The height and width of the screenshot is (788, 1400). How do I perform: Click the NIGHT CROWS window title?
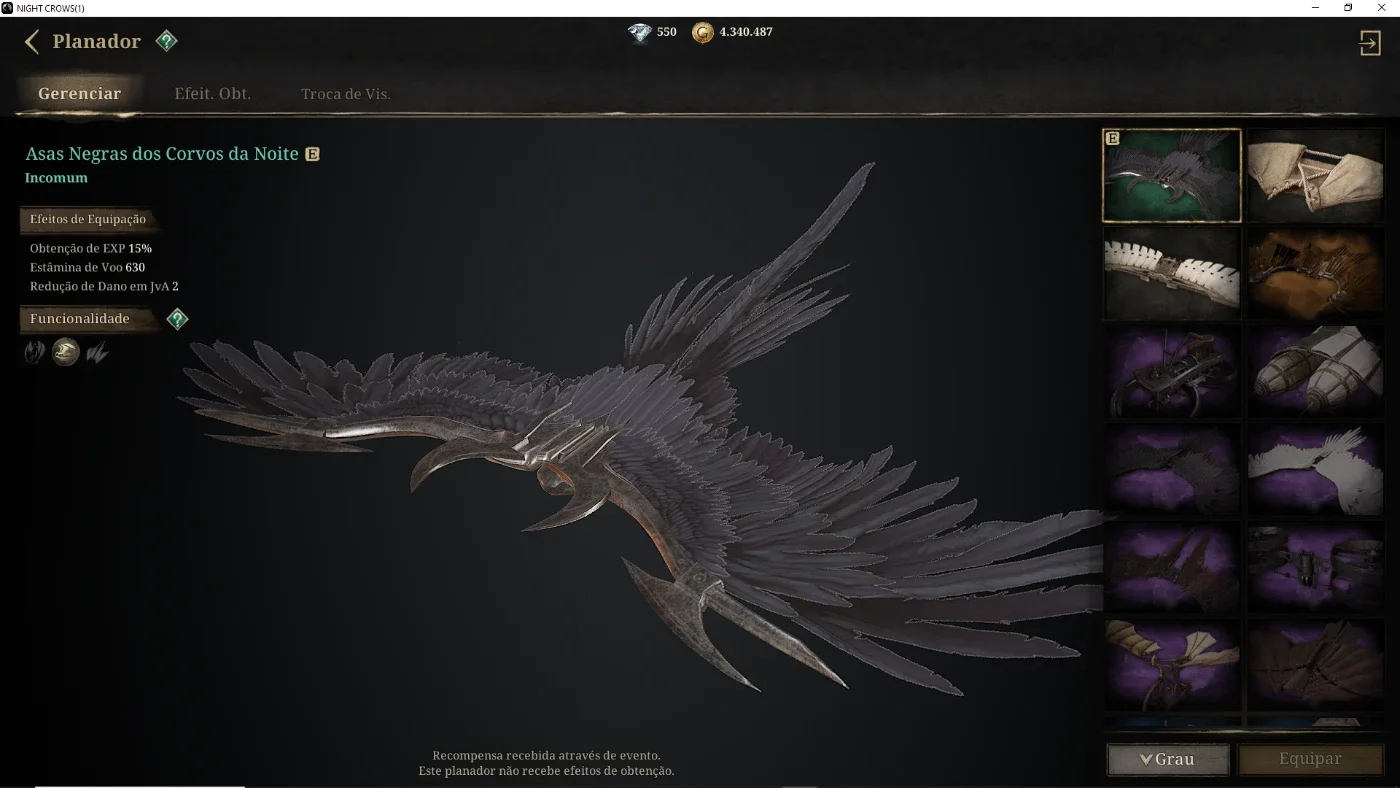pyautogui.click(x=50, y=8)
